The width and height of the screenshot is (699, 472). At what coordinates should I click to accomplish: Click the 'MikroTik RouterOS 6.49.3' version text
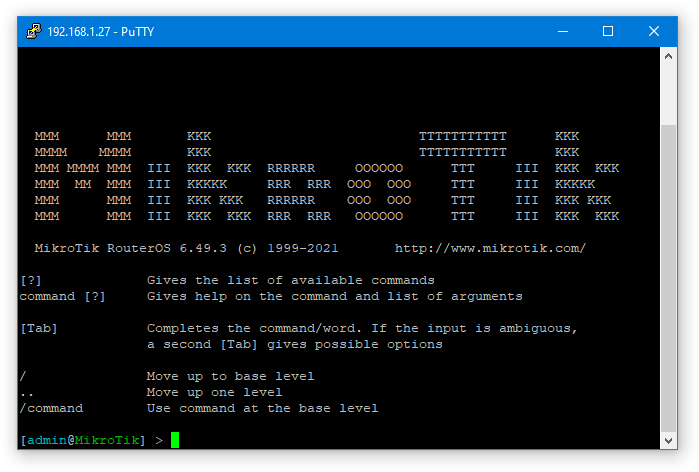131,248
